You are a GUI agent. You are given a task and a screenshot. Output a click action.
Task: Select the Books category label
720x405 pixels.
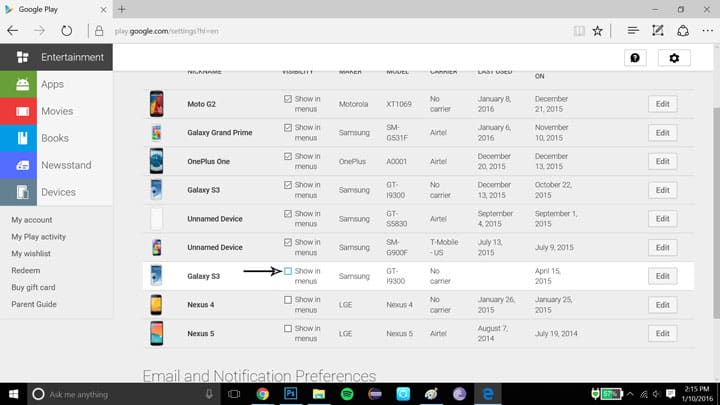(x=55, y=138)
